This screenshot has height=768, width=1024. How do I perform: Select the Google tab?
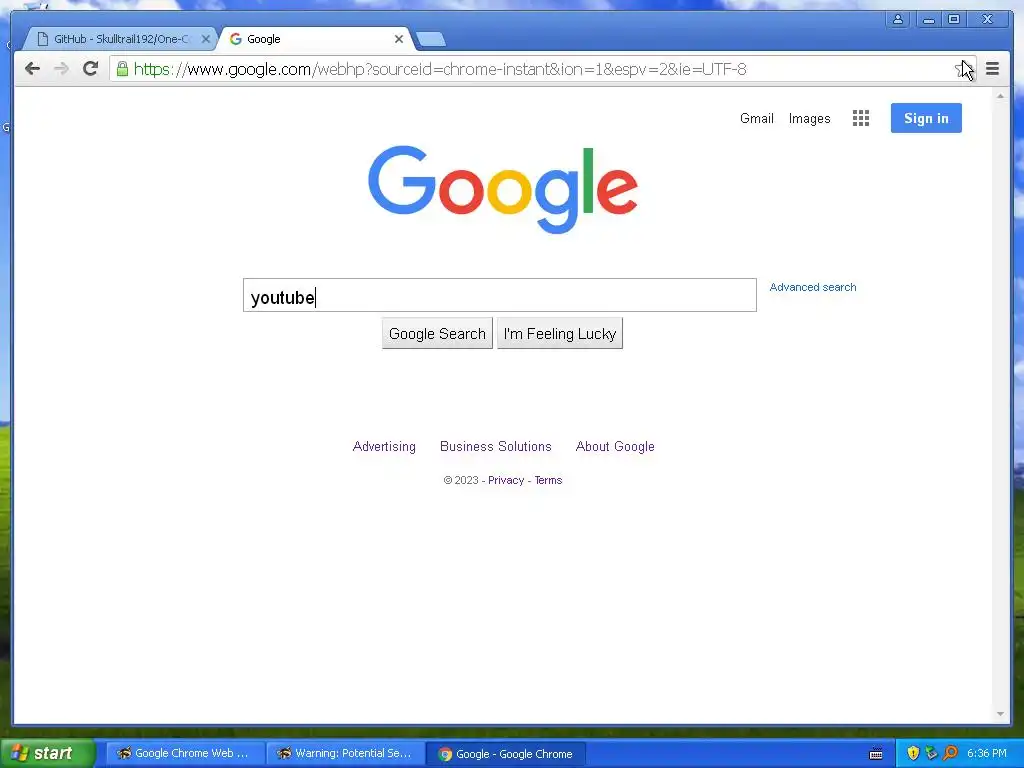pyautogui.click(x=315, y=39)
